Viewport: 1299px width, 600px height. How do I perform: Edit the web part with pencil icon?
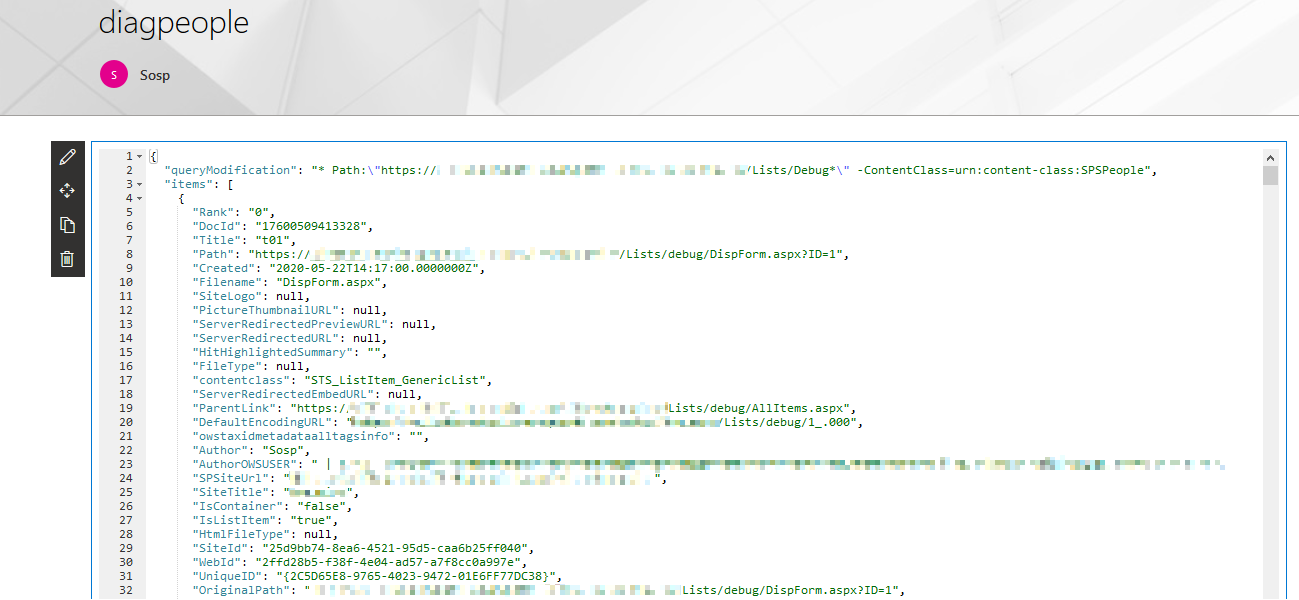tap(68, 157)
